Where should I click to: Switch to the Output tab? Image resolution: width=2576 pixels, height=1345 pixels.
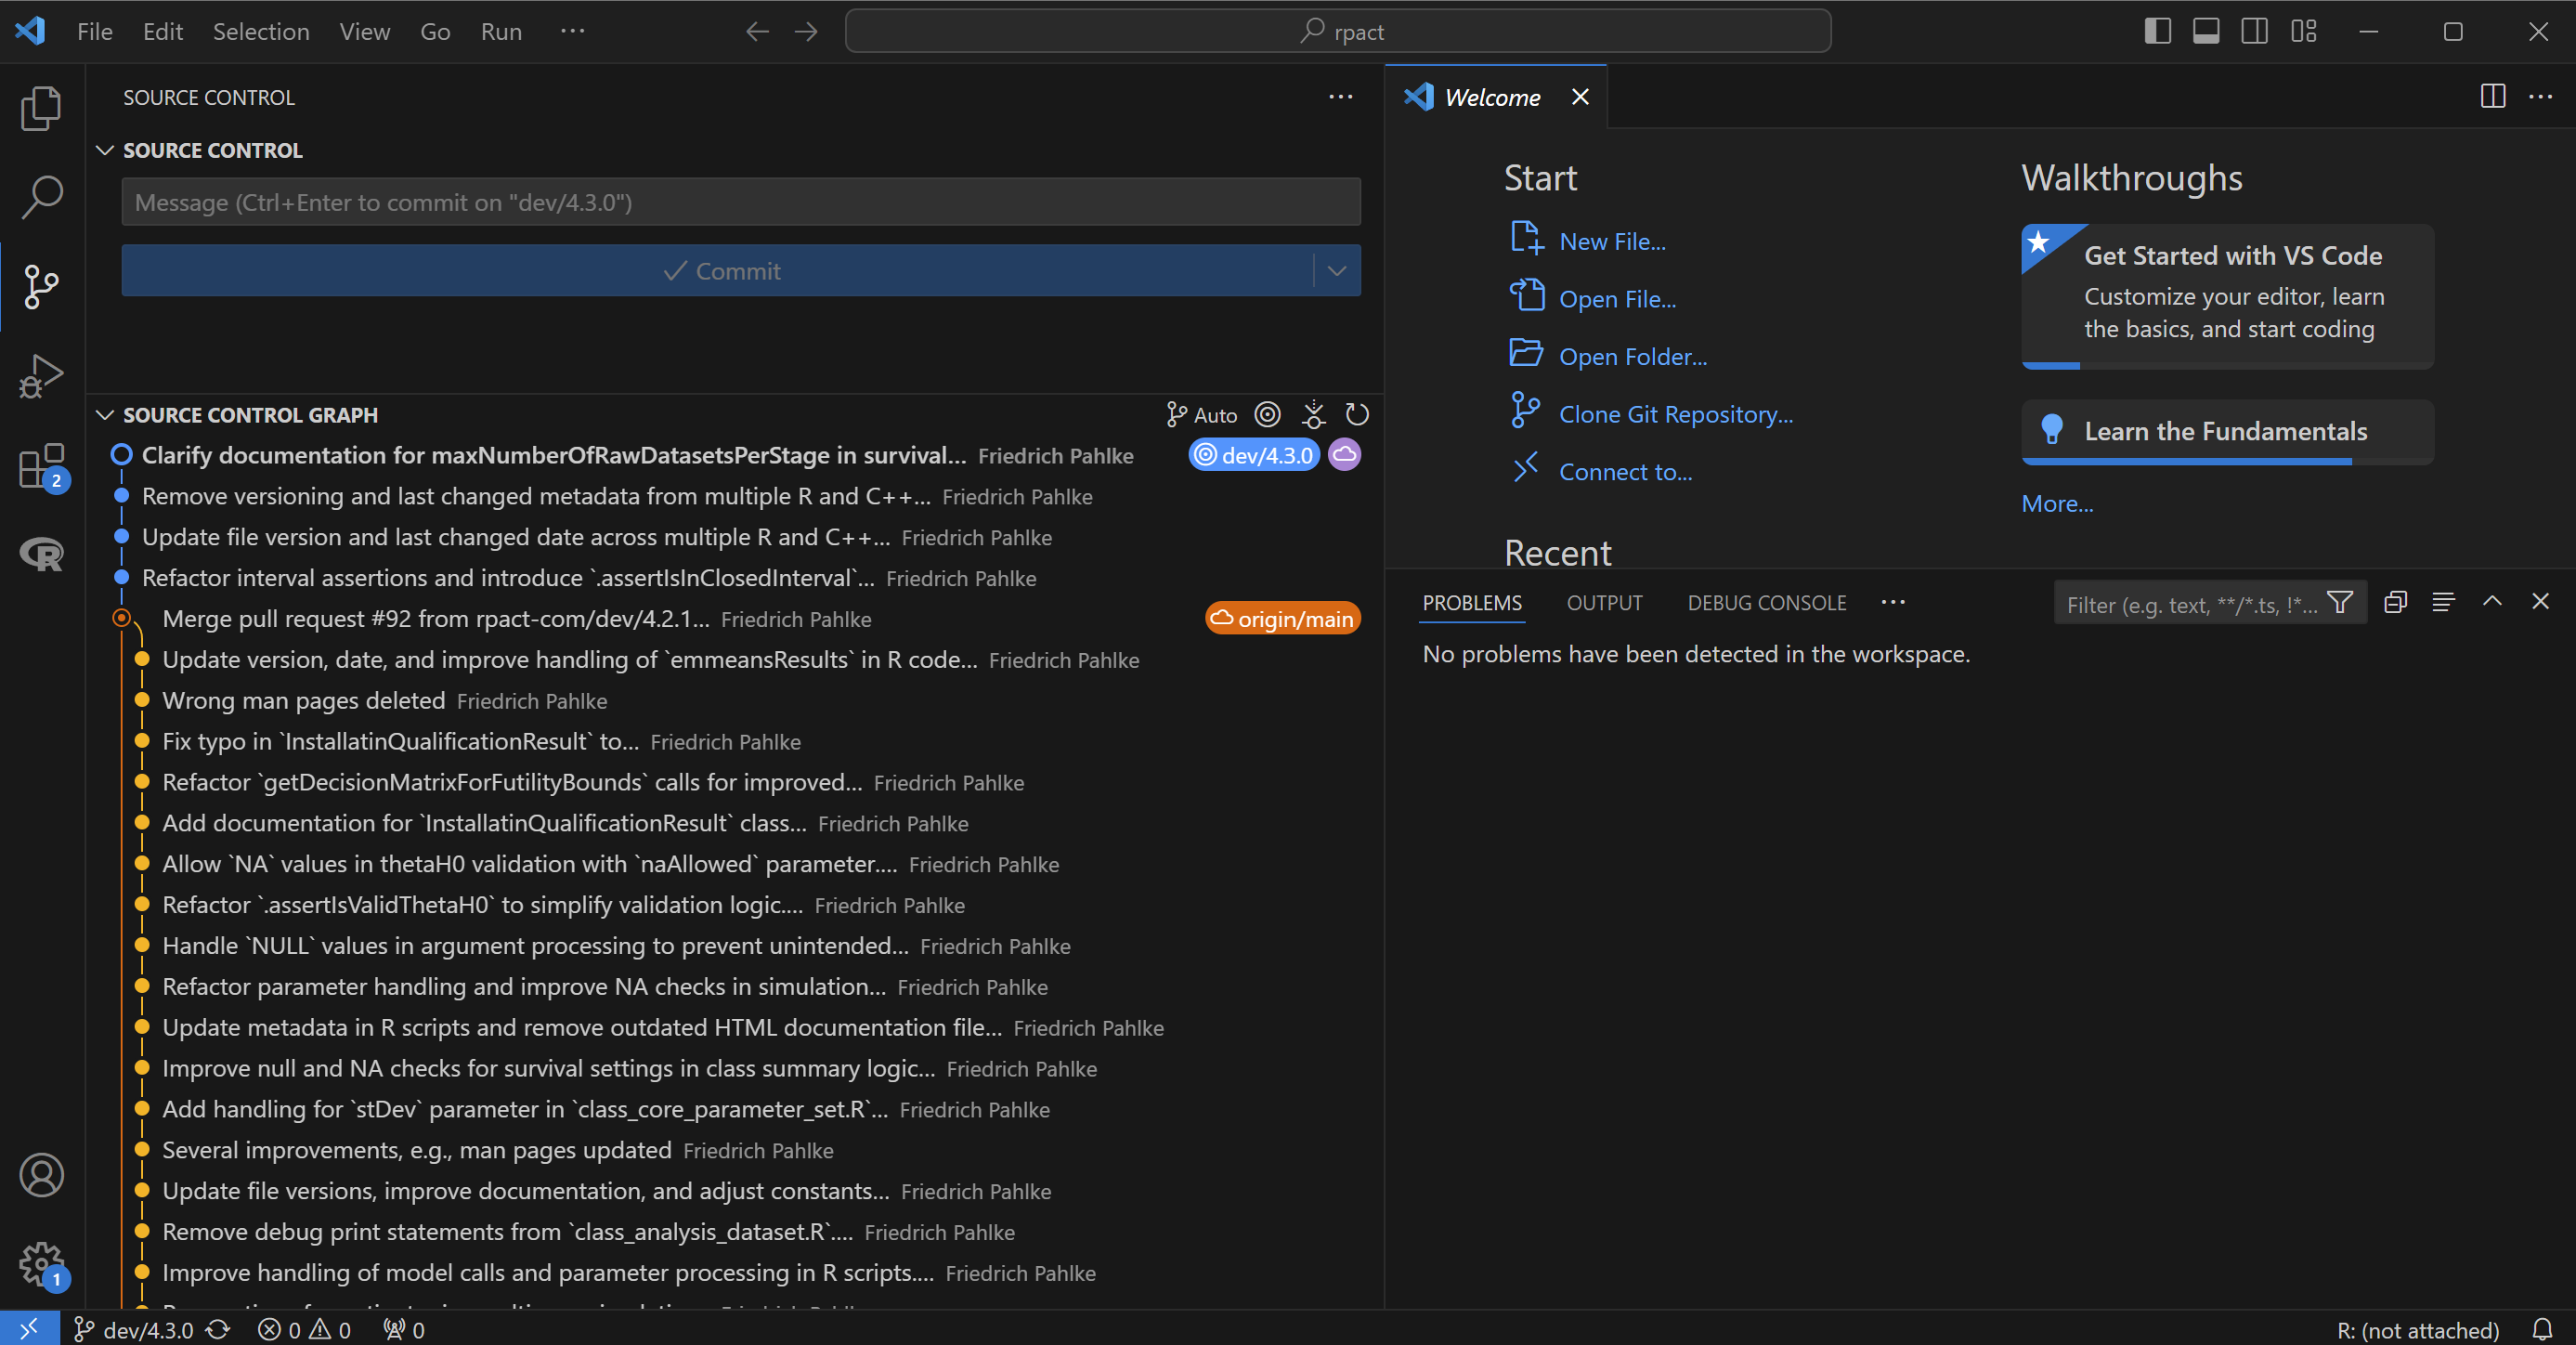click(1604, 603)
